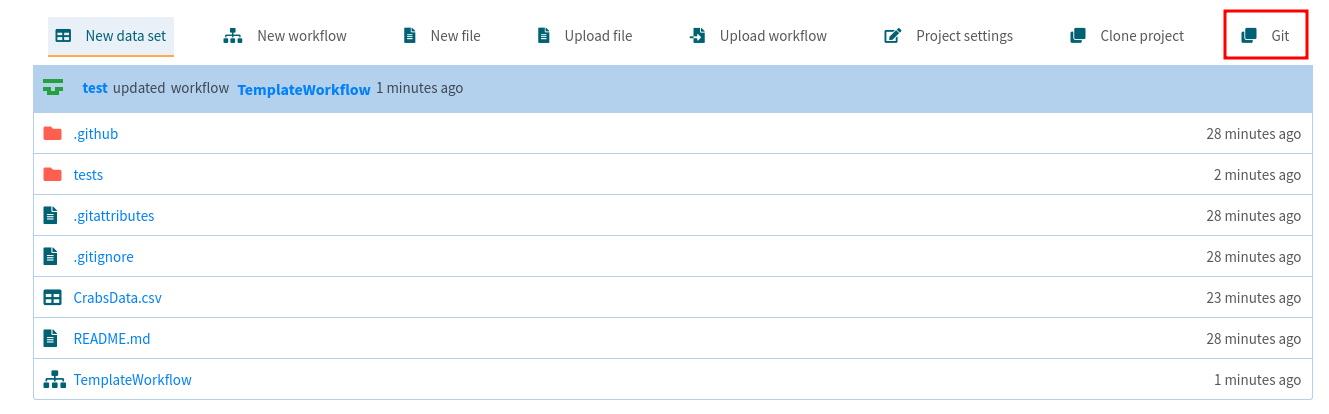The image size is (1329, 414).
Task: Click the tests folder icon
Action: (x=52, y=174)
